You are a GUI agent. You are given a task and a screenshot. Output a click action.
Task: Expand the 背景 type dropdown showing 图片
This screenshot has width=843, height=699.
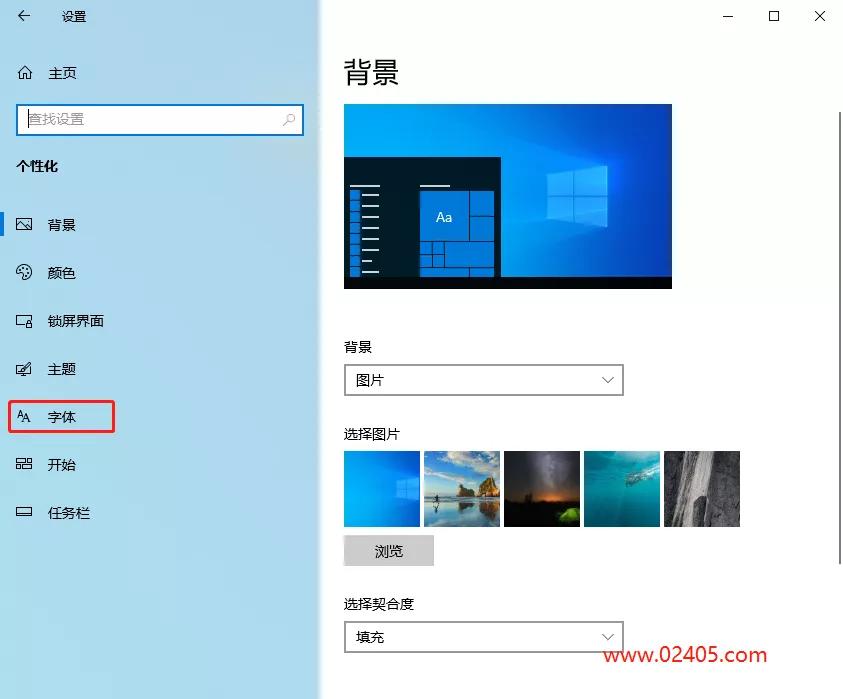click(x=483, y=380)
